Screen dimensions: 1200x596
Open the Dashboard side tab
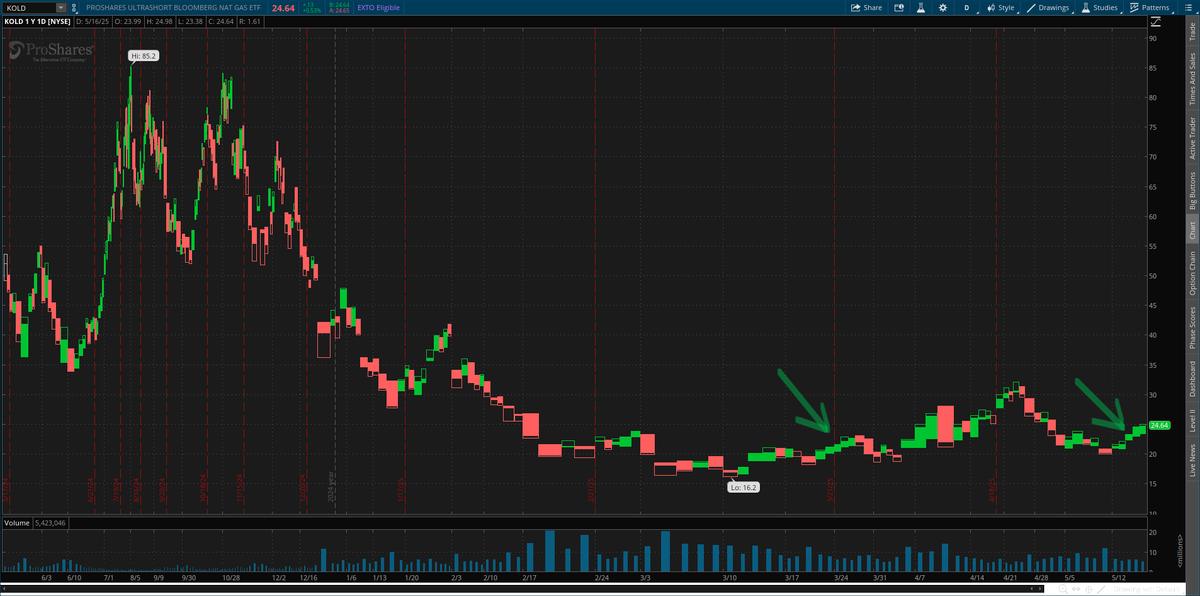(x=1191, y=380)
